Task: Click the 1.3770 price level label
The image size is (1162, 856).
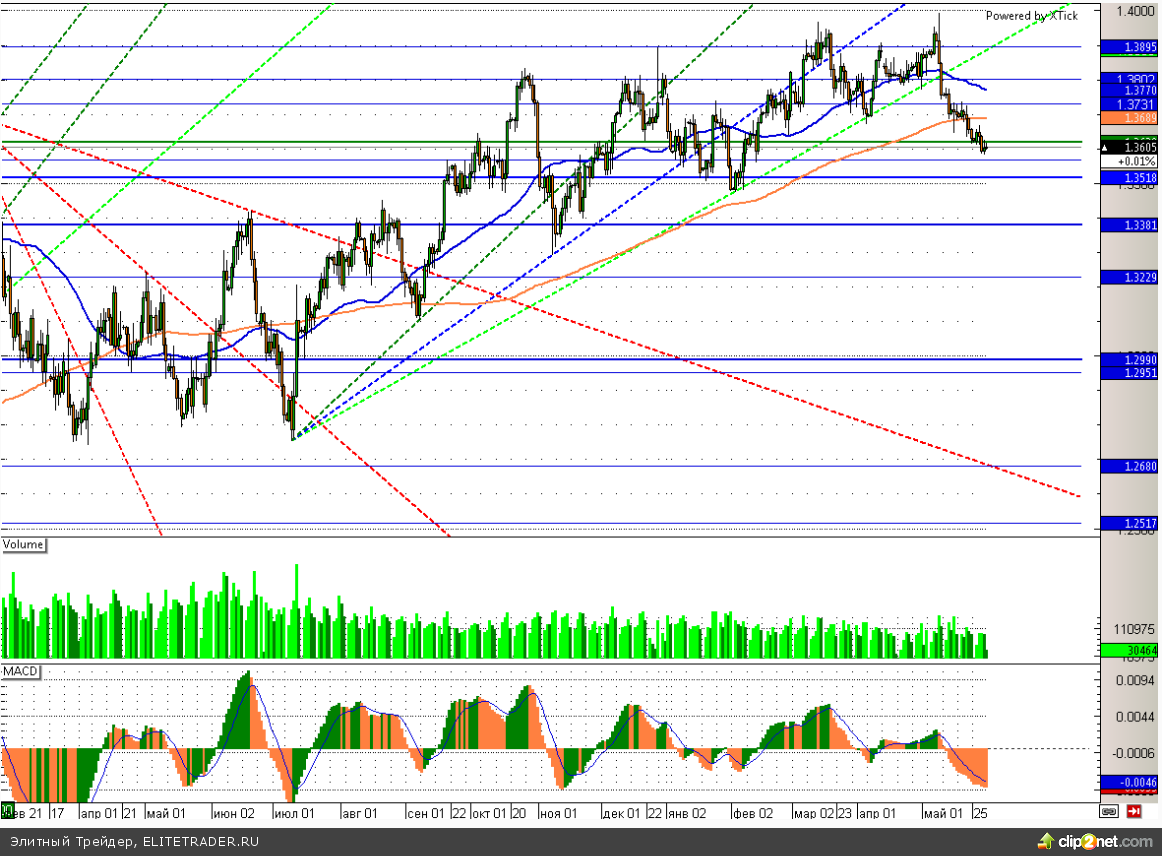Action: pos(1129,90)
